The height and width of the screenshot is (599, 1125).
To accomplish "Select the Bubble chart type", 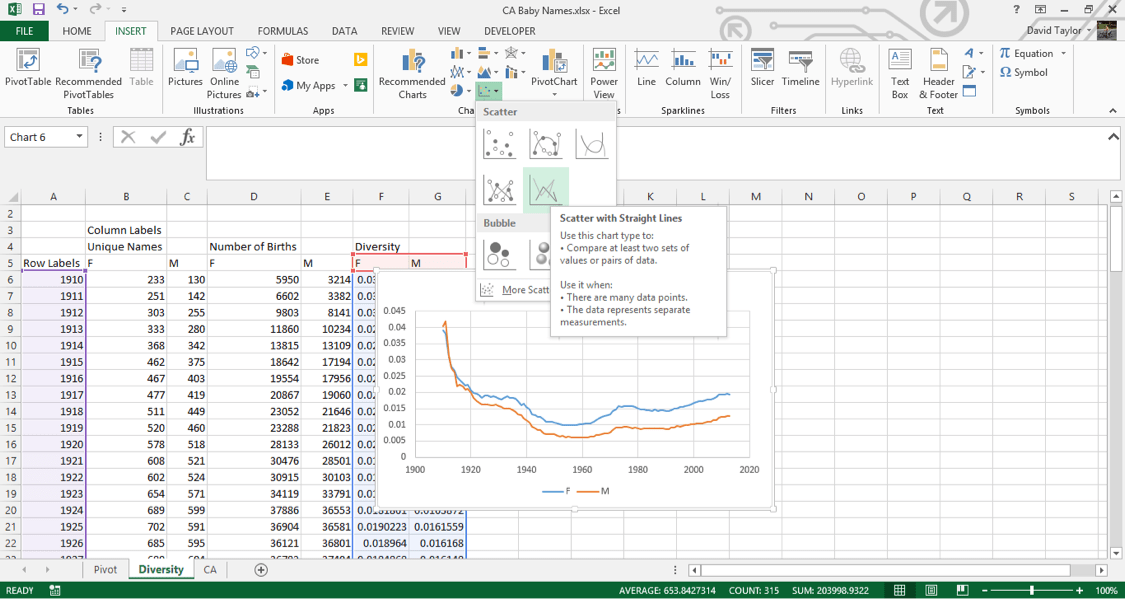I will click(x=499, y=255).
